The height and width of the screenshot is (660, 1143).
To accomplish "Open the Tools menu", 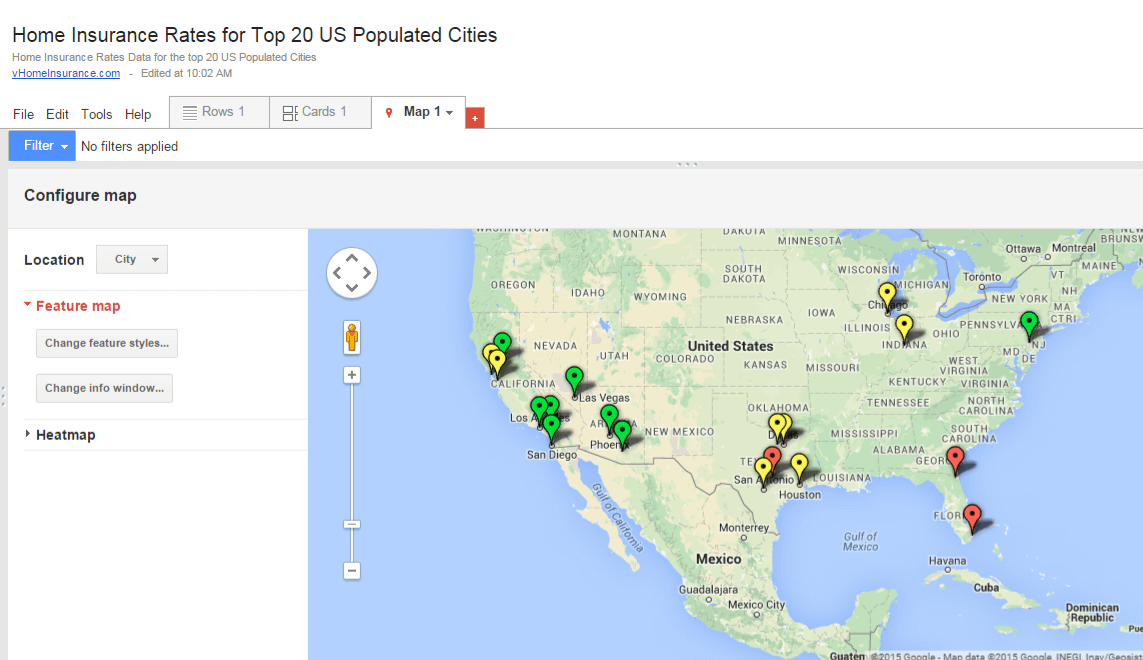I will point(96,114).
